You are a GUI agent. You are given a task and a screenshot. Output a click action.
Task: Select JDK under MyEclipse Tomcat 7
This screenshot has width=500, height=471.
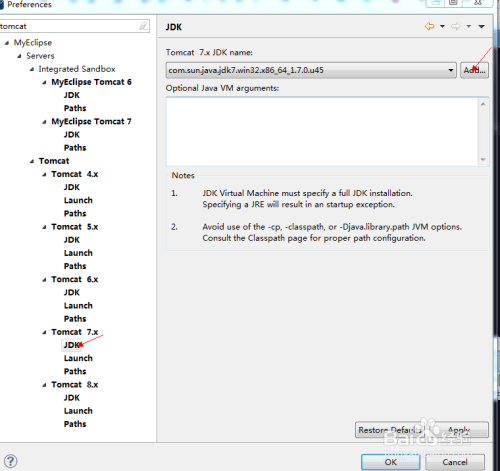click(72, 135)
